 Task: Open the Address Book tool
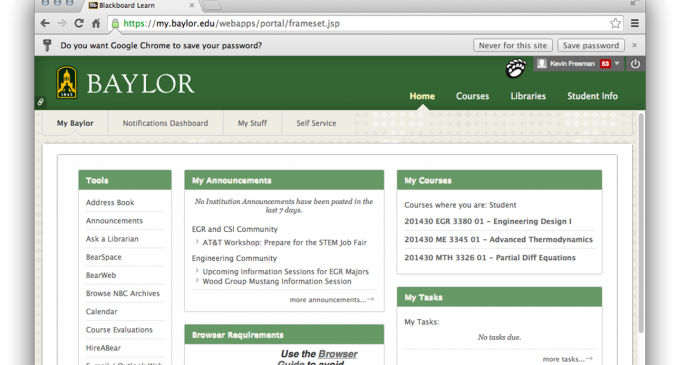click(x=110, y=202)
